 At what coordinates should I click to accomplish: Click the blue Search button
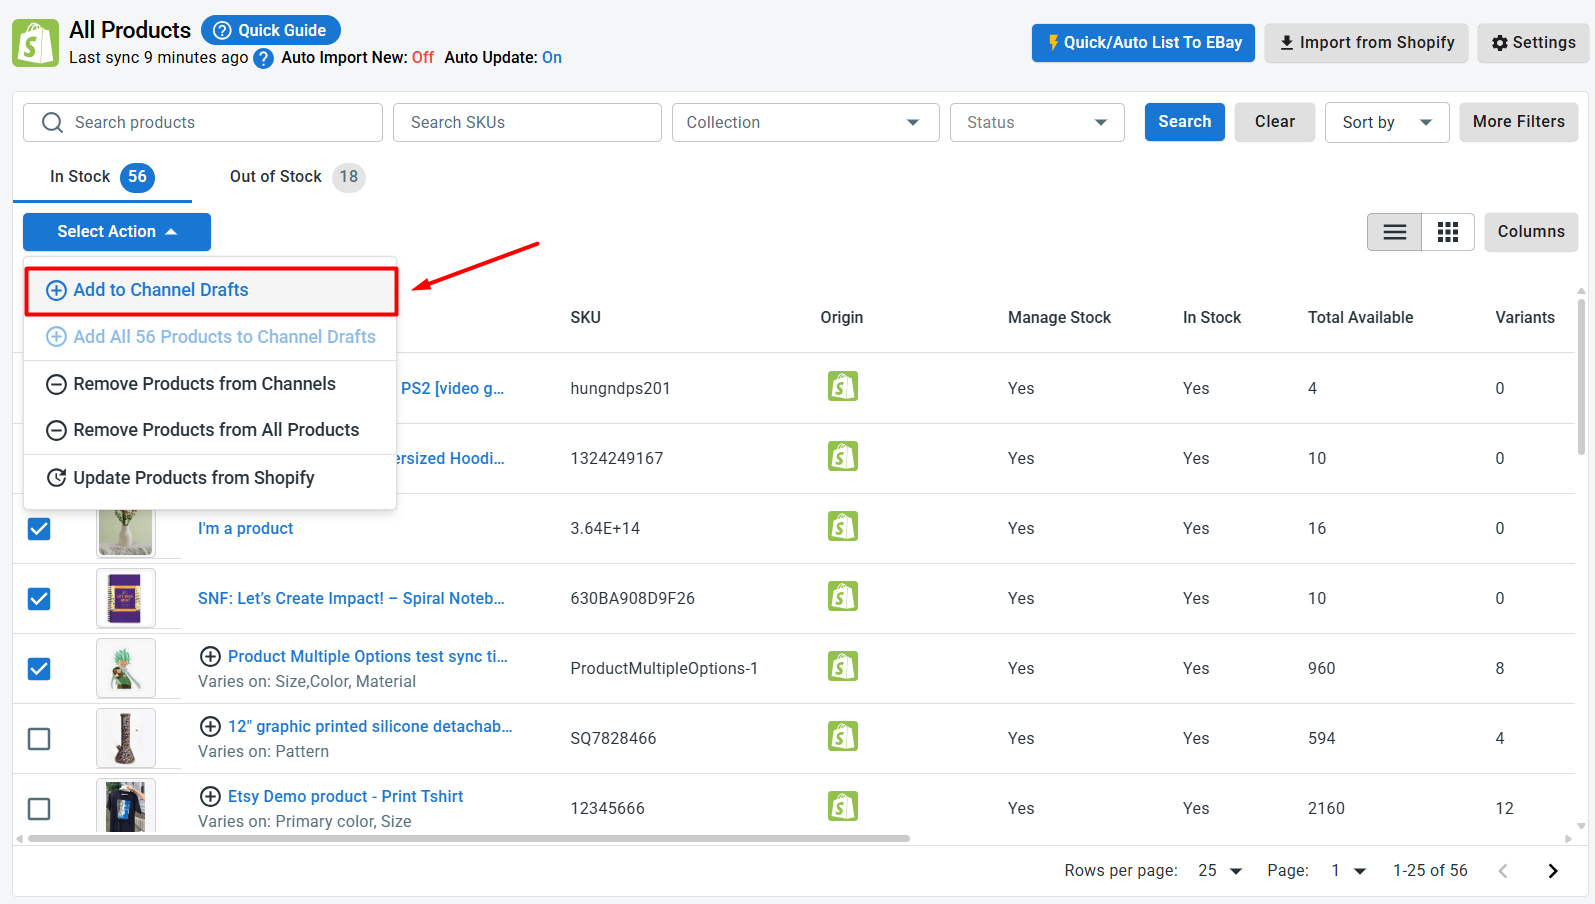[x=1184, y=122]
